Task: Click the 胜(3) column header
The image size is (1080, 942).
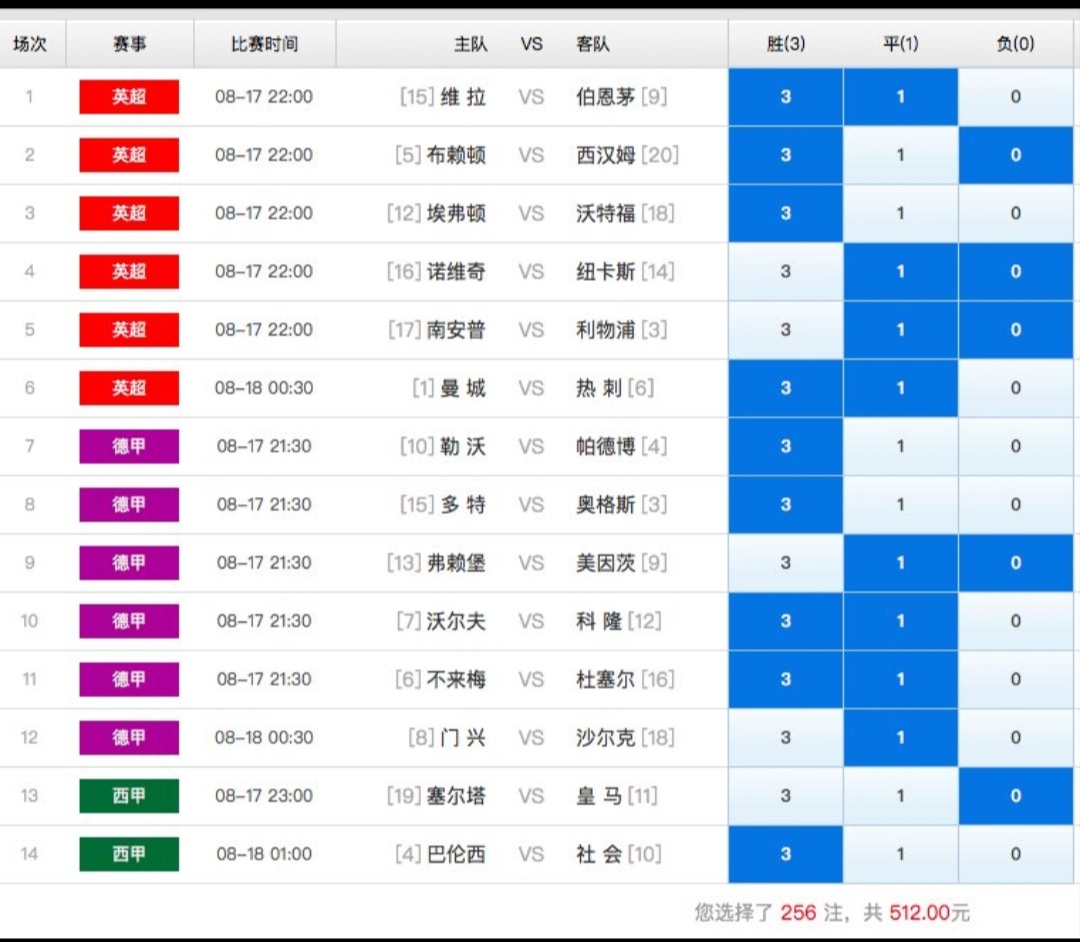Action: [x=786, y=43]
